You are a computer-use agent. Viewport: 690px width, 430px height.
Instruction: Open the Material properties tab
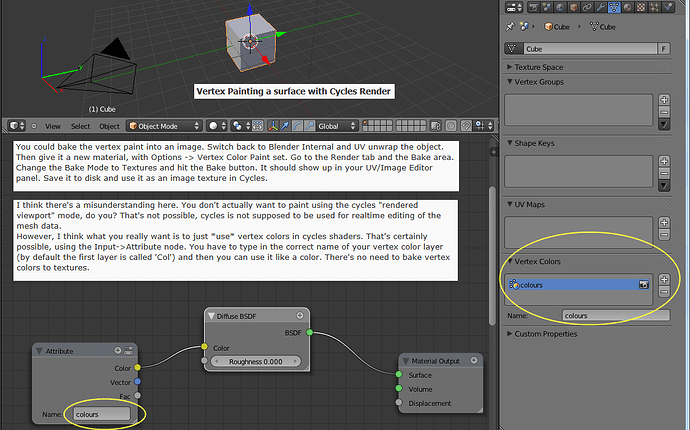[x=628, y=7]
